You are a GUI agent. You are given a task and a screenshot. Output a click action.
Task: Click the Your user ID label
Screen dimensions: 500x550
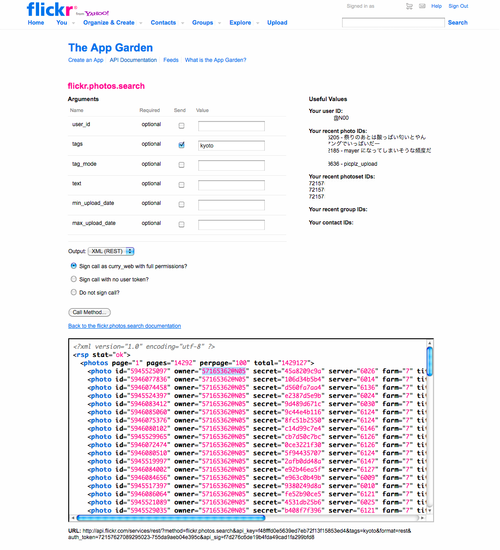click(x=326, y=111)
